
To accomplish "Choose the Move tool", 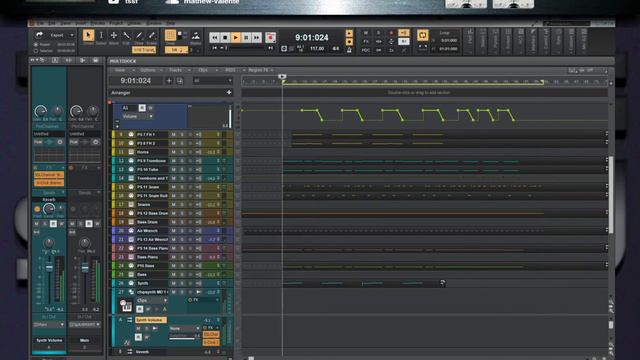I will [114, 36].
